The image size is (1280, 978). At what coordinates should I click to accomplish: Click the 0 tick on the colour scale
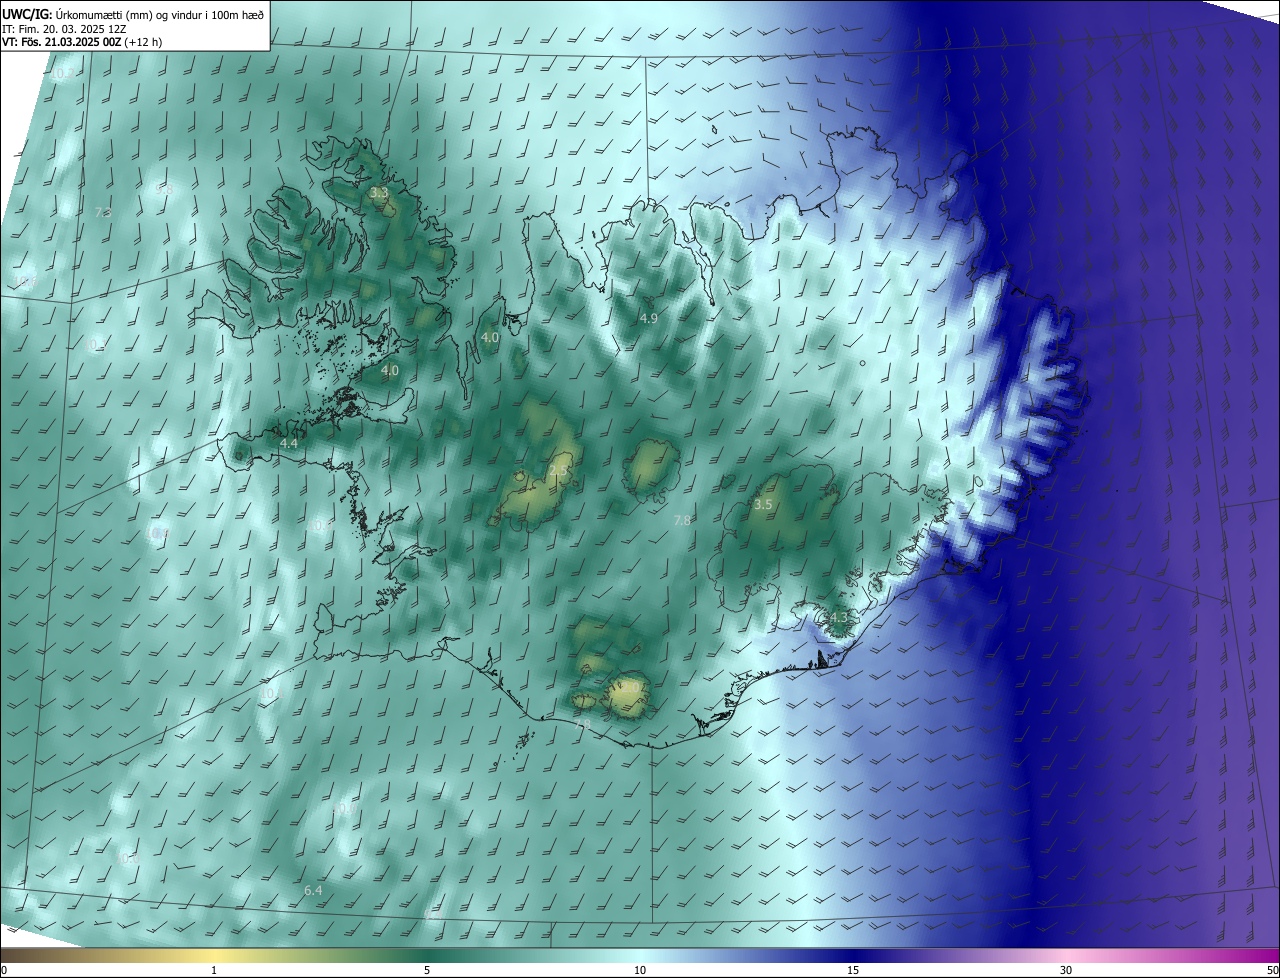4,970
